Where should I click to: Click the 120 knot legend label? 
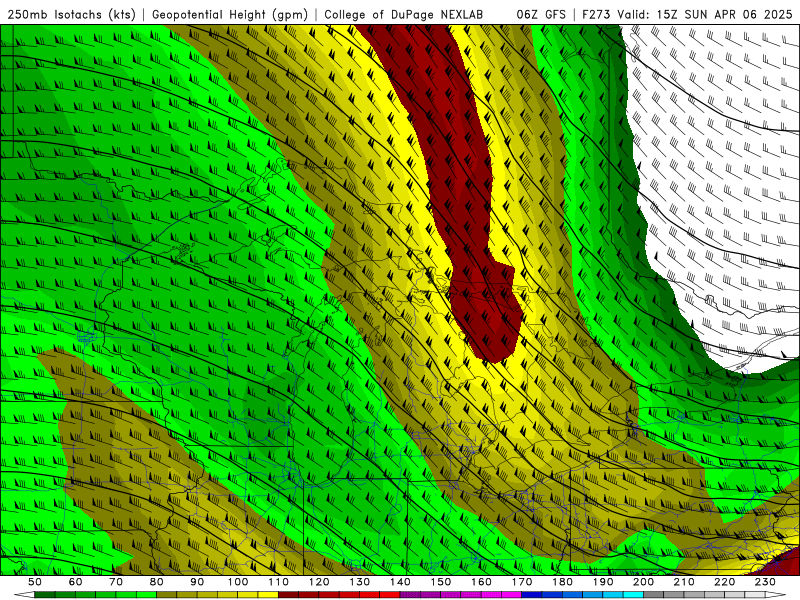click(319, 582)
